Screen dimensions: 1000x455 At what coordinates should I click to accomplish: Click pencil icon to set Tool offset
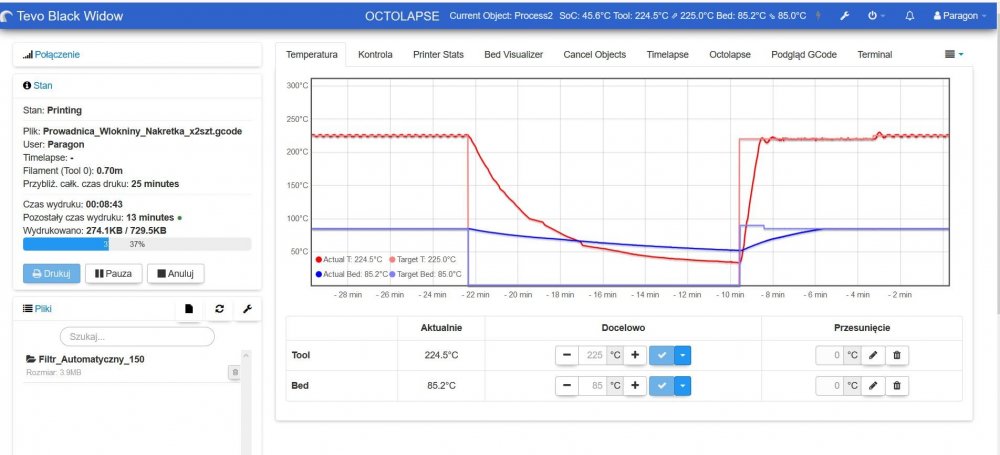click(872, 355)
